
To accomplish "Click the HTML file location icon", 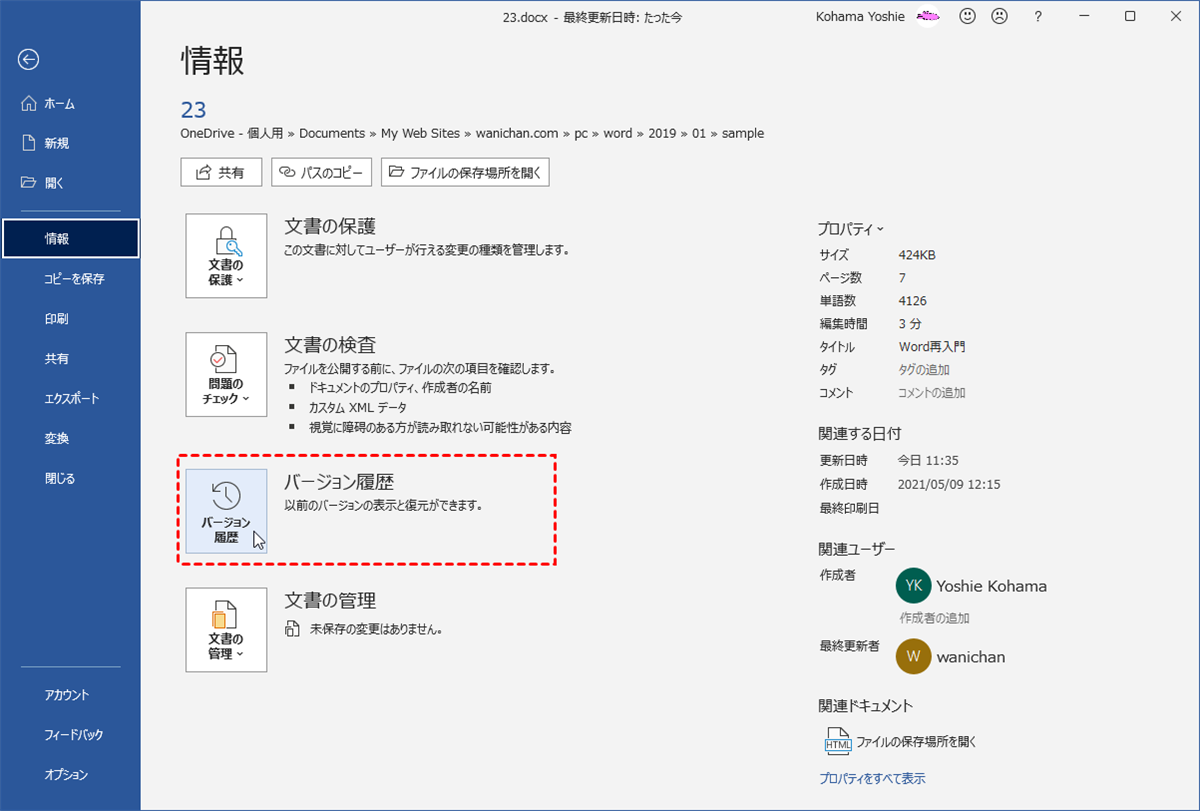I will pyautogui.click(x=836, y=742).
